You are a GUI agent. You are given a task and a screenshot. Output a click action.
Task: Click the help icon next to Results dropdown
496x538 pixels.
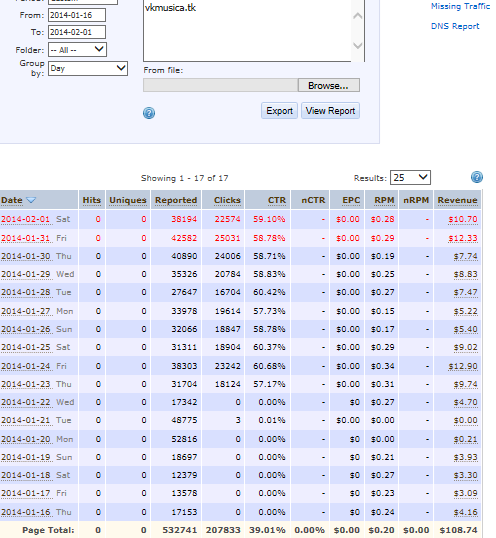point(476,177)
